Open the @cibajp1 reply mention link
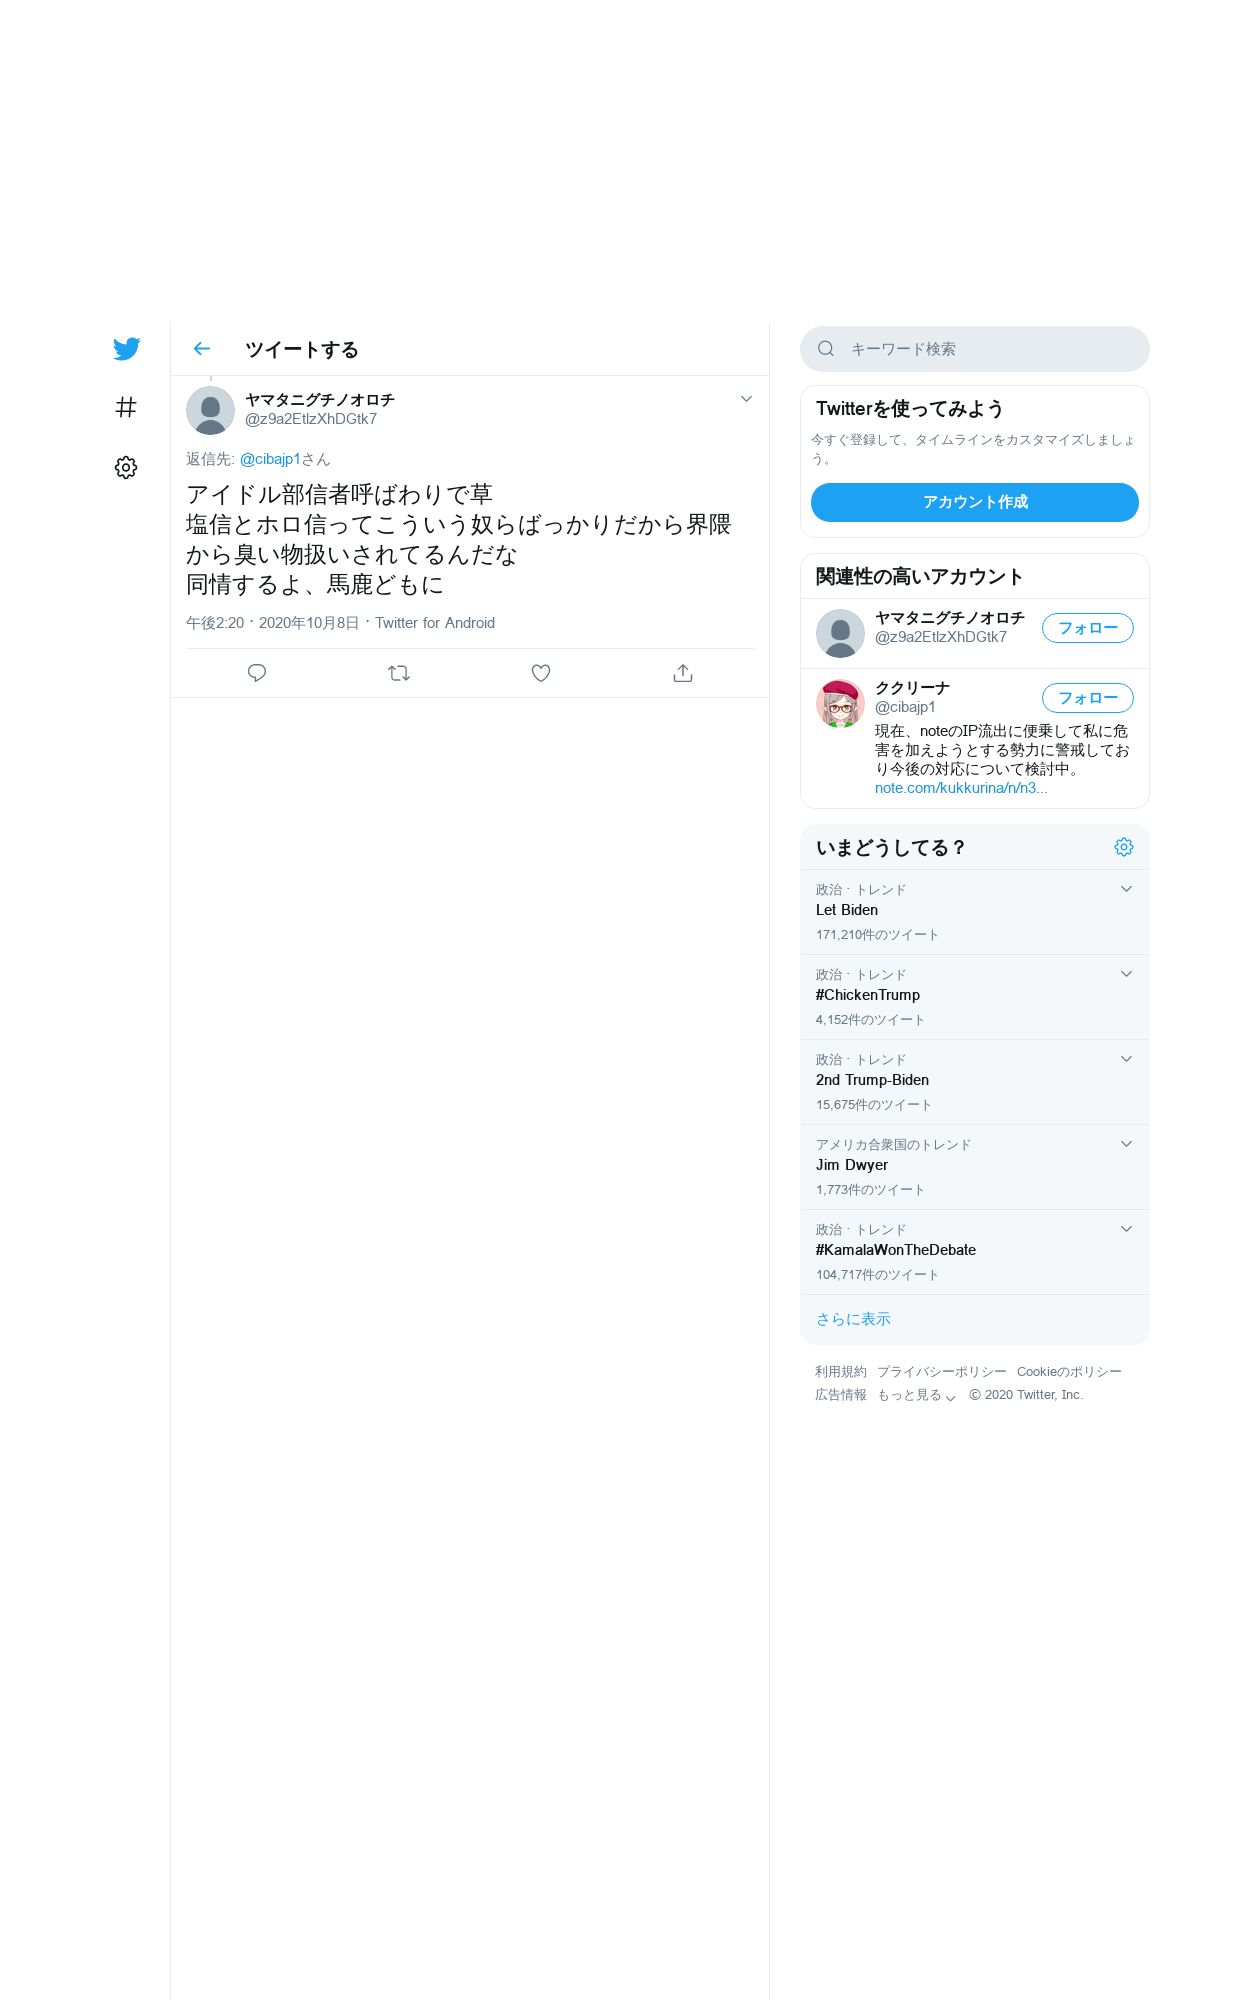1242x2000 pixels. click(270, 459)
